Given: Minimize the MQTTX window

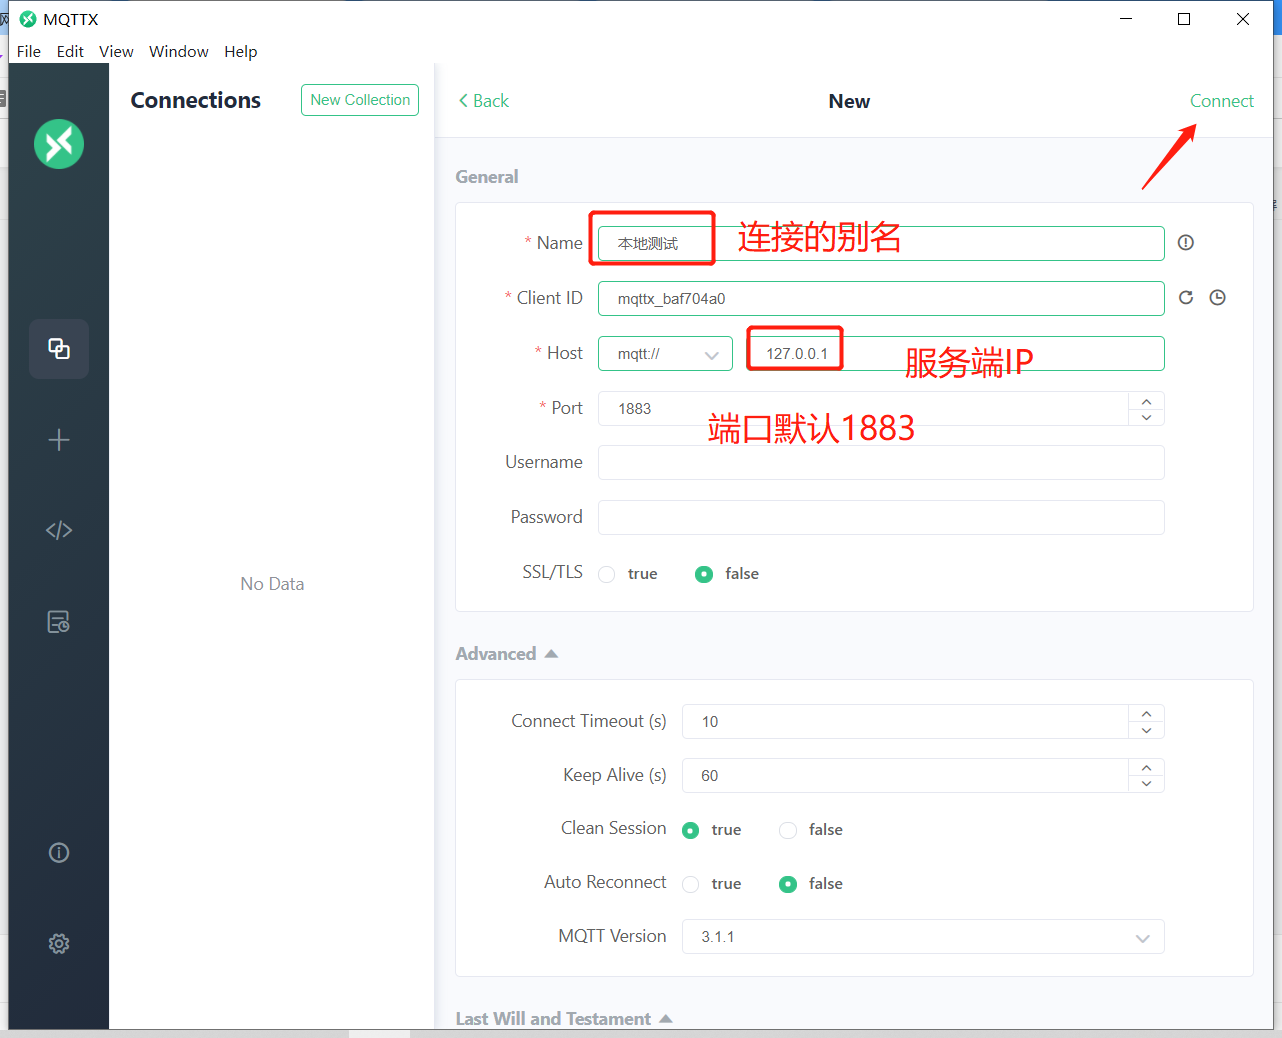Looking at the screenshot, I should coord(1126,19).
